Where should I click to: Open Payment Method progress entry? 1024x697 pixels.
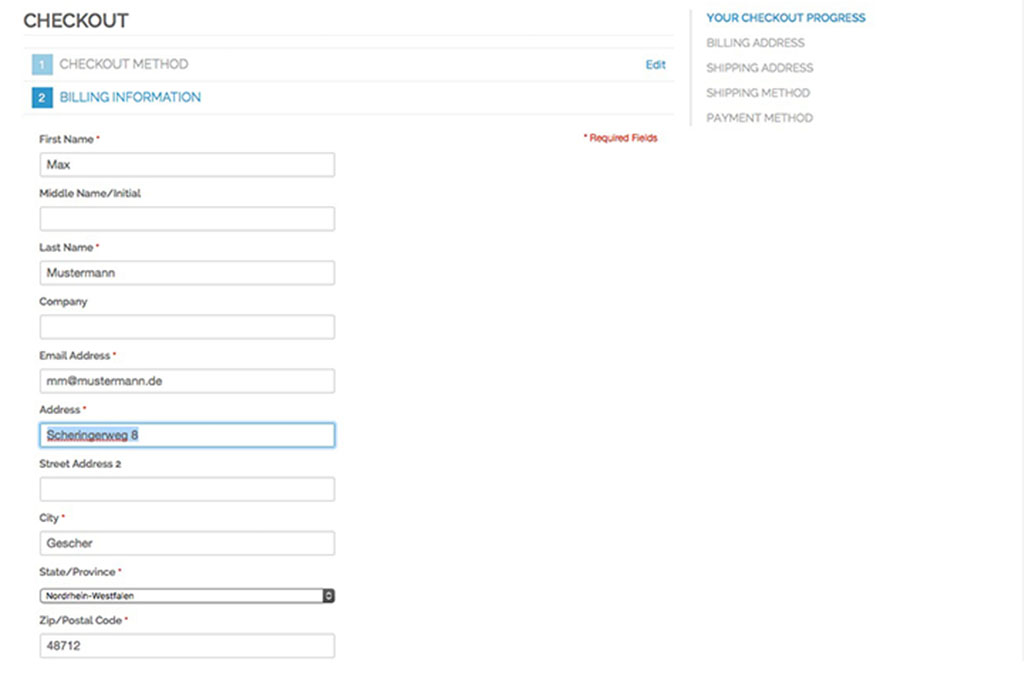pyautogui.click(x=760, y=117)
